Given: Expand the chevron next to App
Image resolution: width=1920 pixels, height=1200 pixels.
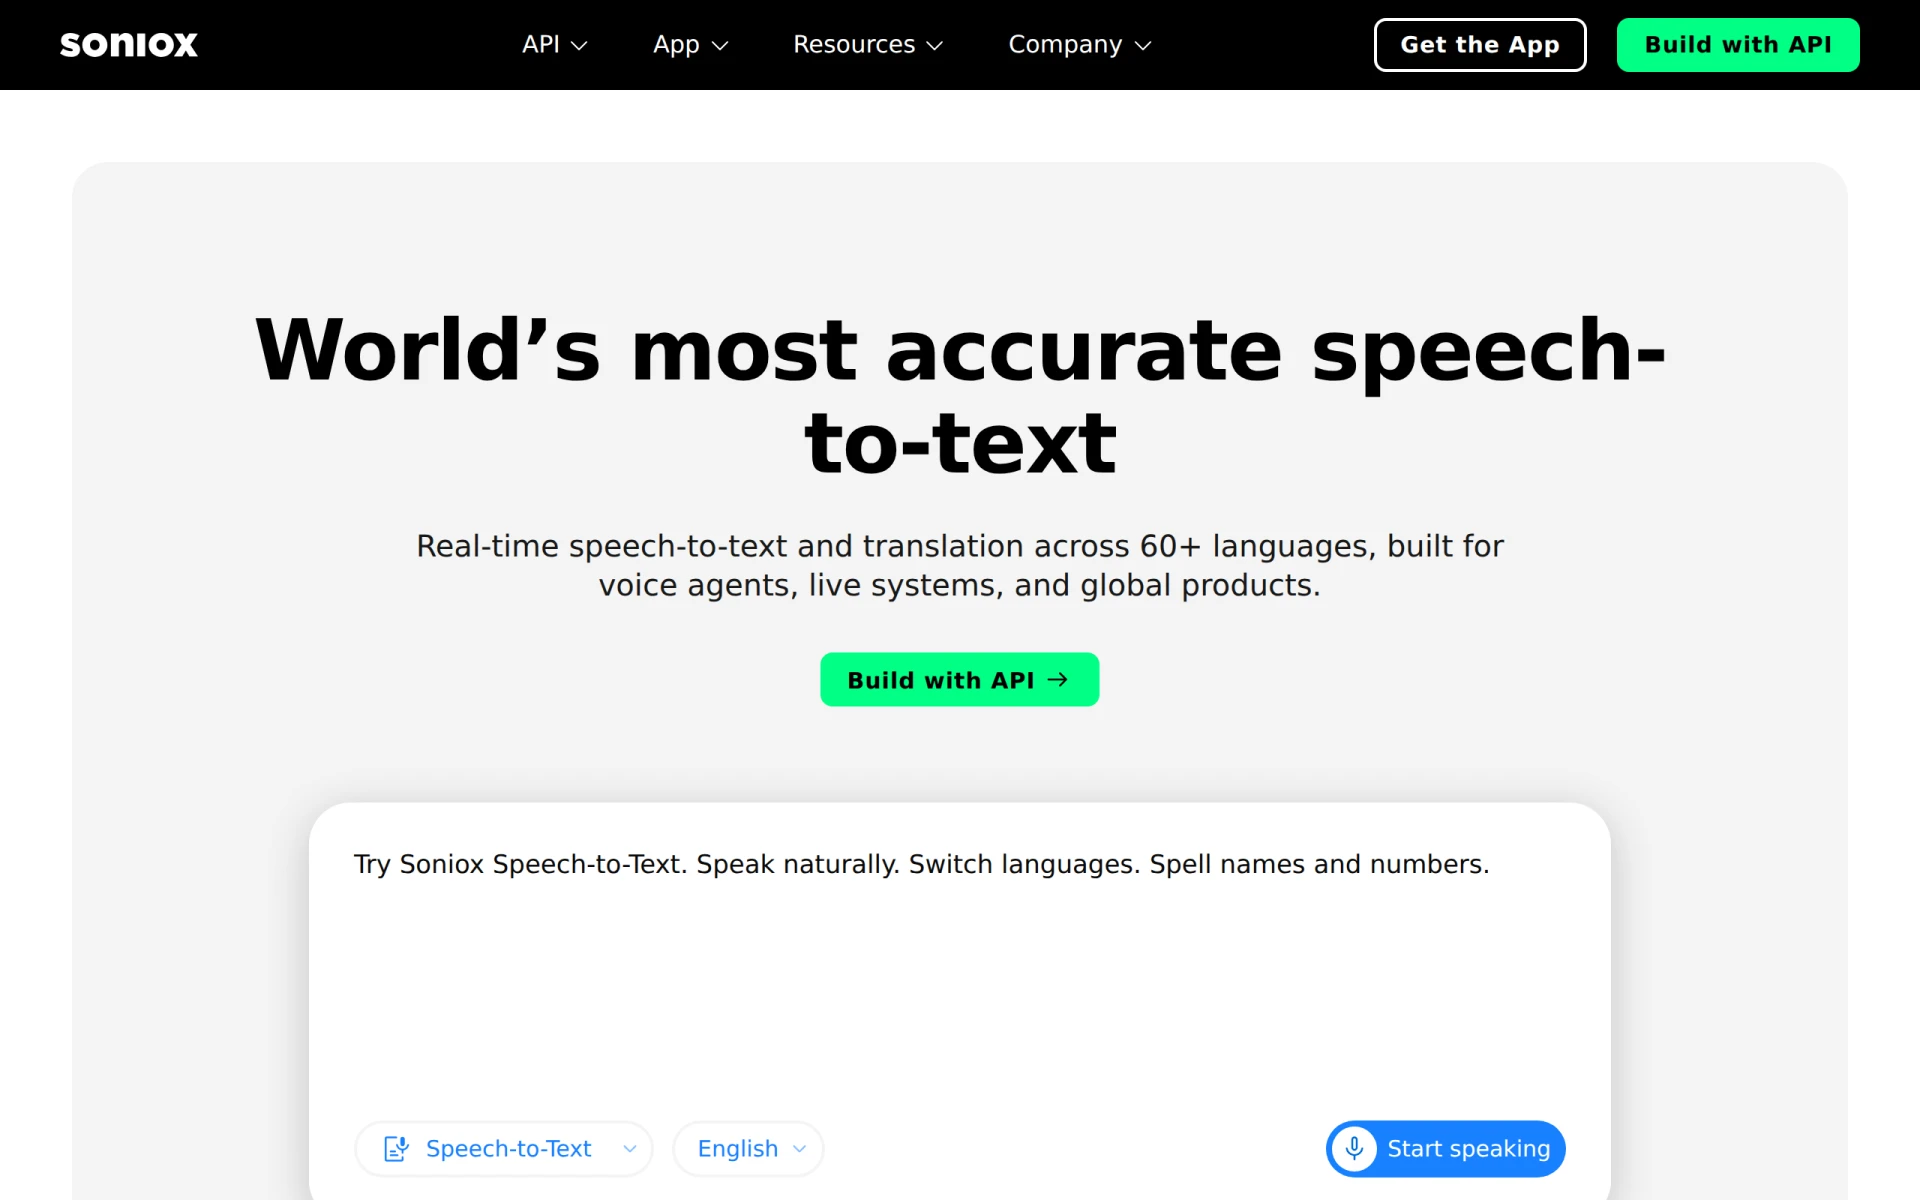Looking at the screenshot, I should pyautogui.click(x=720, y=46).
